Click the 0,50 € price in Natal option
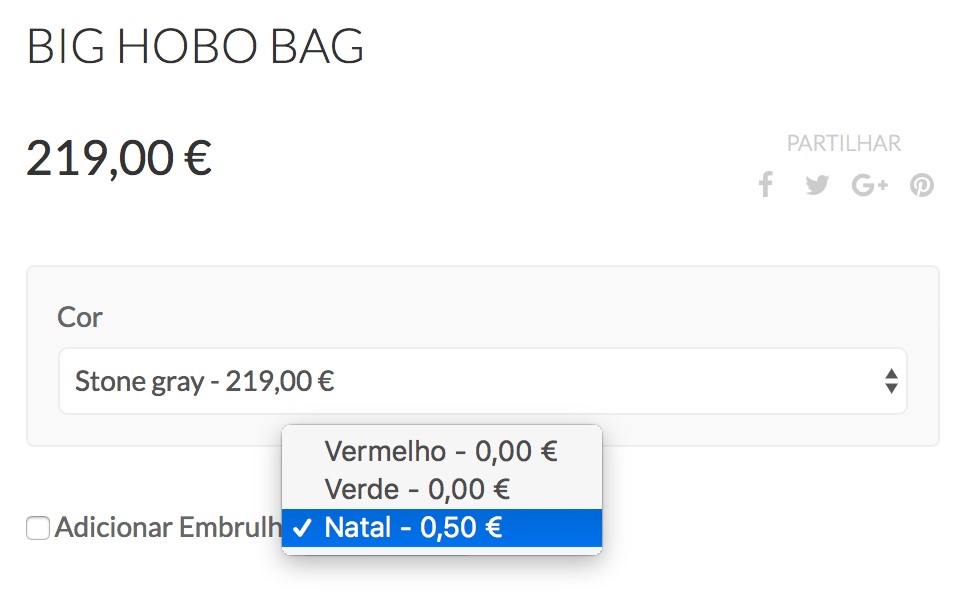Screen dimensions: 968x595 (x=461, y=528)
